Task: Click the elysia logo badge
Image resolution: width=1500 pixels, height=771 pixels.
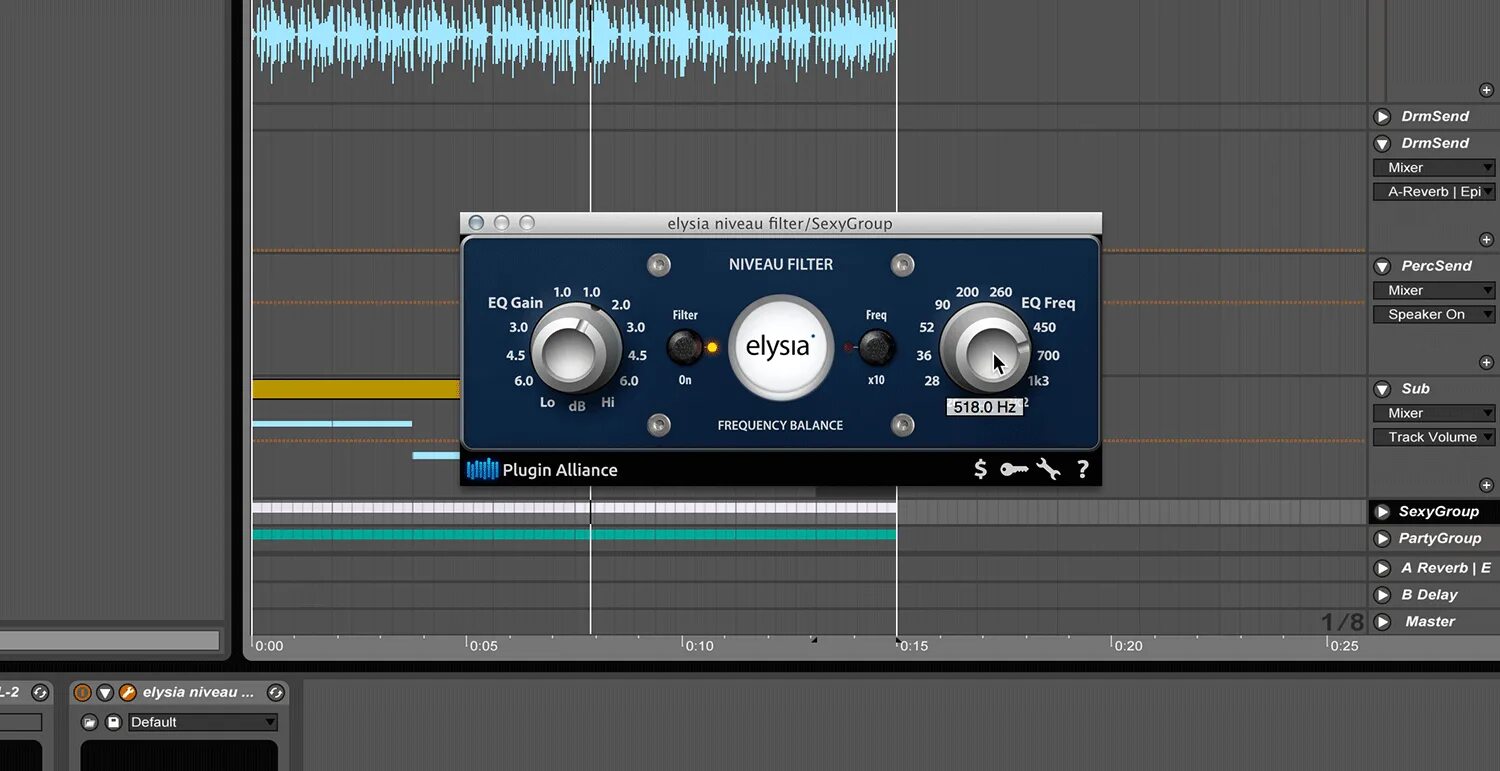Action: point(780,347)
